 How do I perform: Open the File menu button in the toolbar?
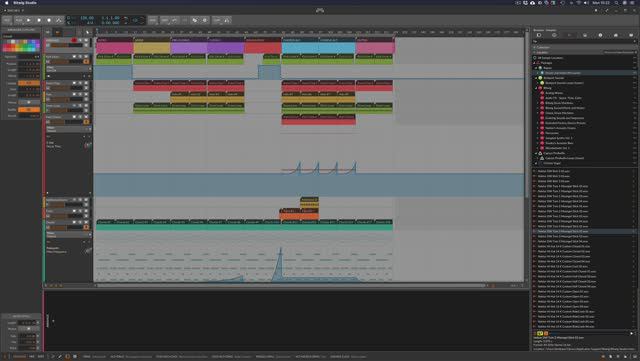point(6,20)
